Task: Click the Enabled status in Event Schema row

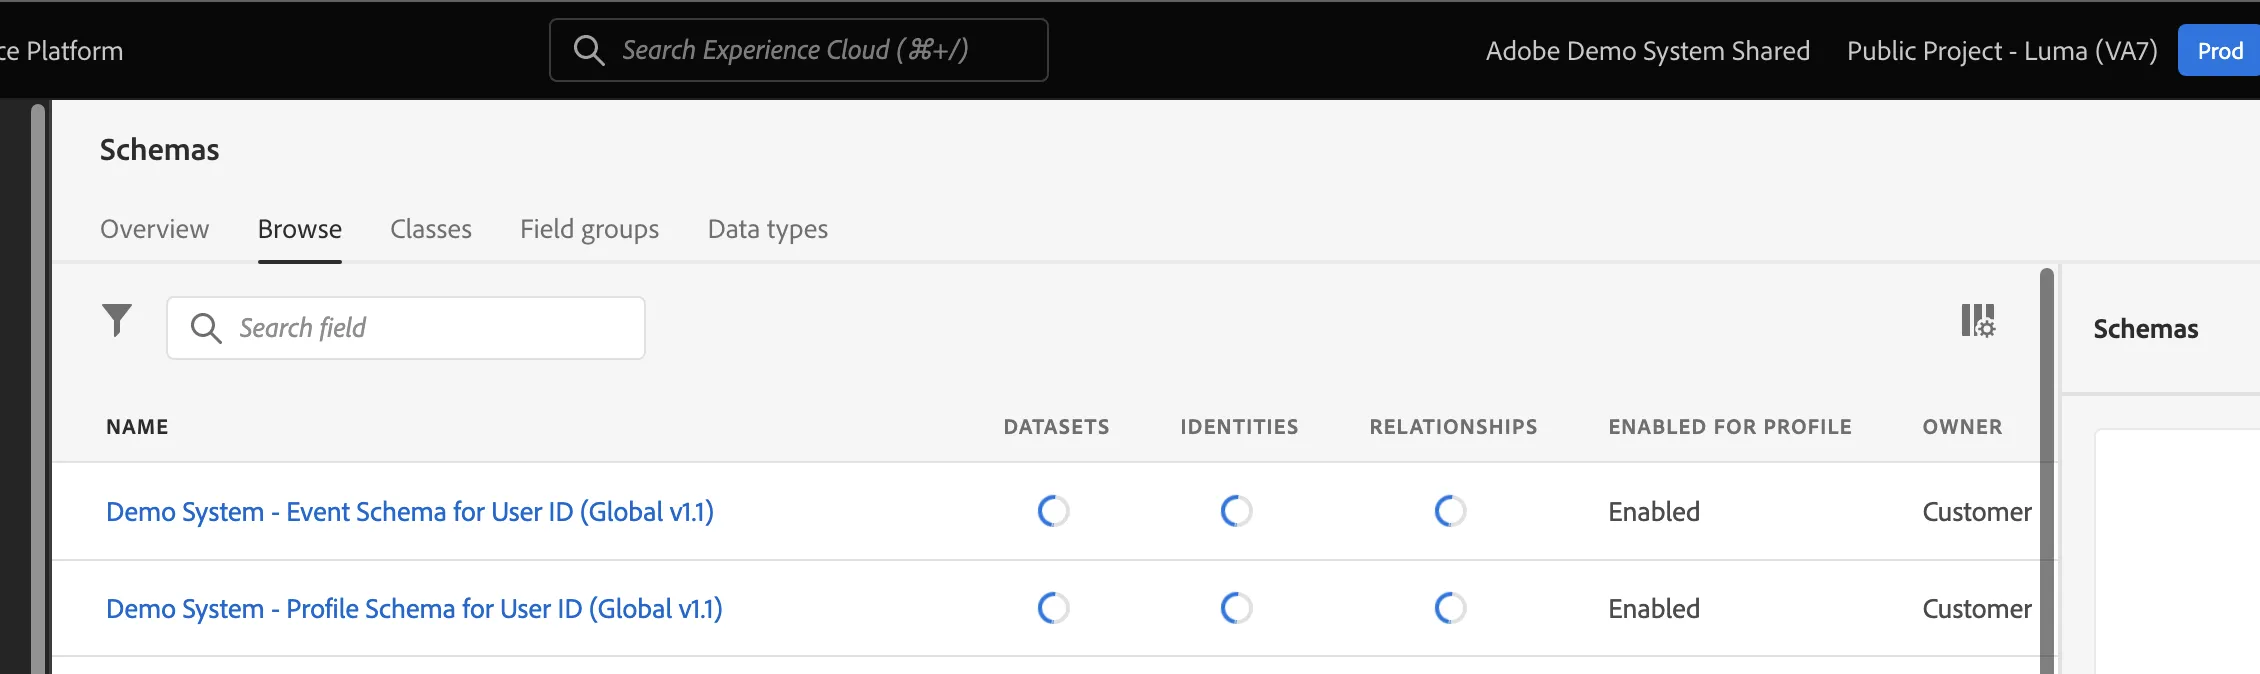Action: [x=1654, y=512]
